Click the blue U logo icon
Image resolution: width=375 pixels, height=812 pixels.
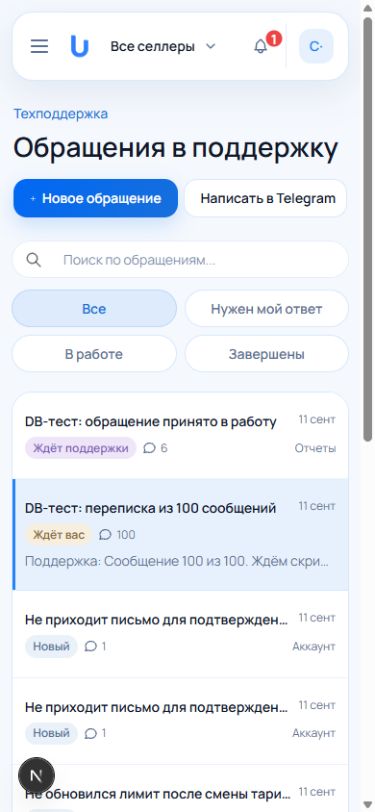(79, 47)
